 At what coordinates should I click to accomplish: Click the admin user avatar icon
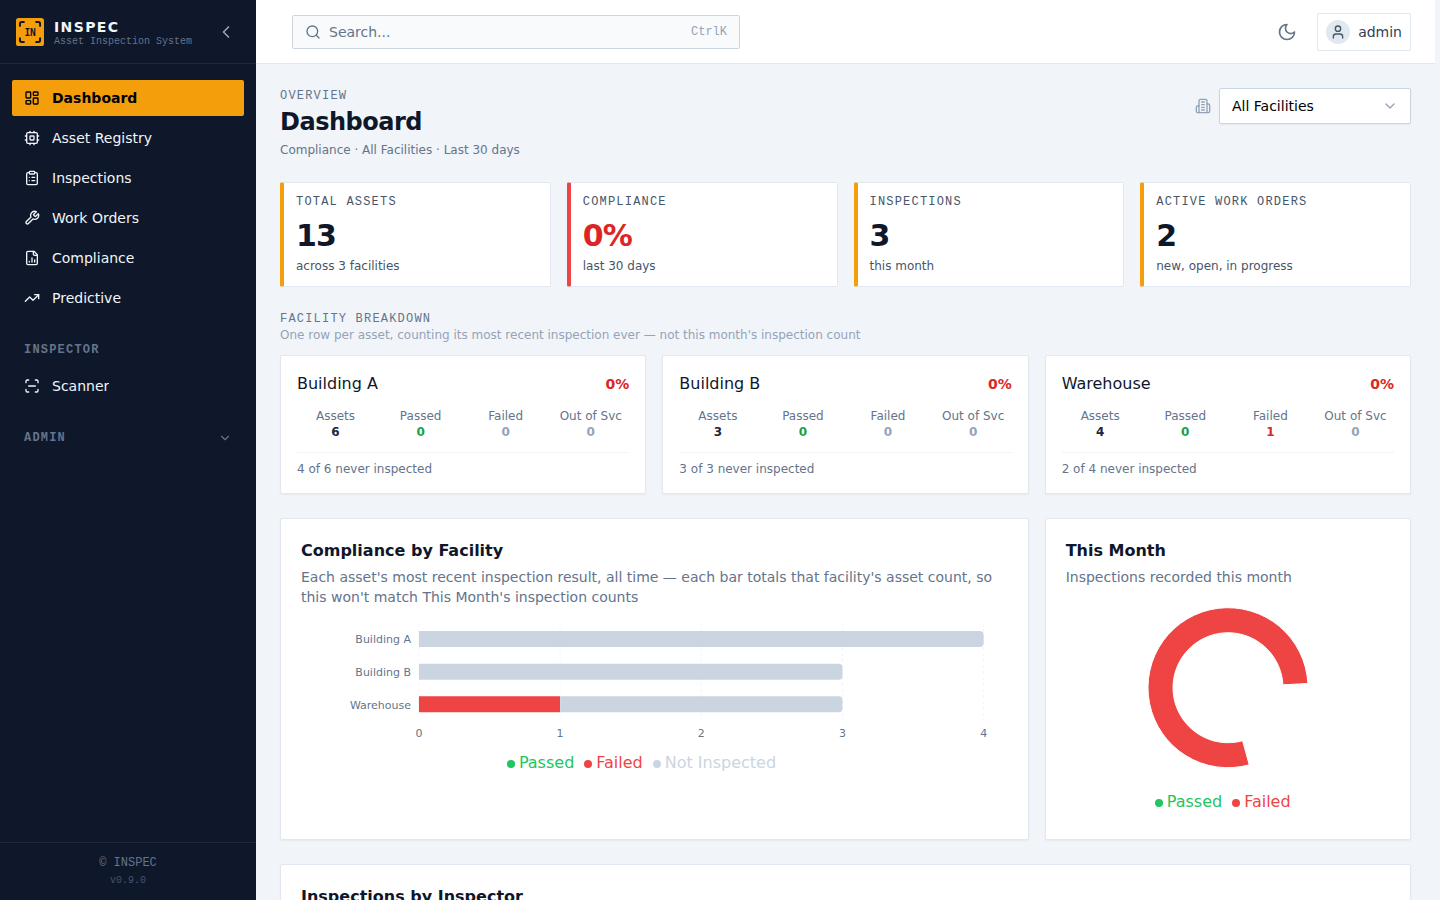click(x=1338, y=32)
